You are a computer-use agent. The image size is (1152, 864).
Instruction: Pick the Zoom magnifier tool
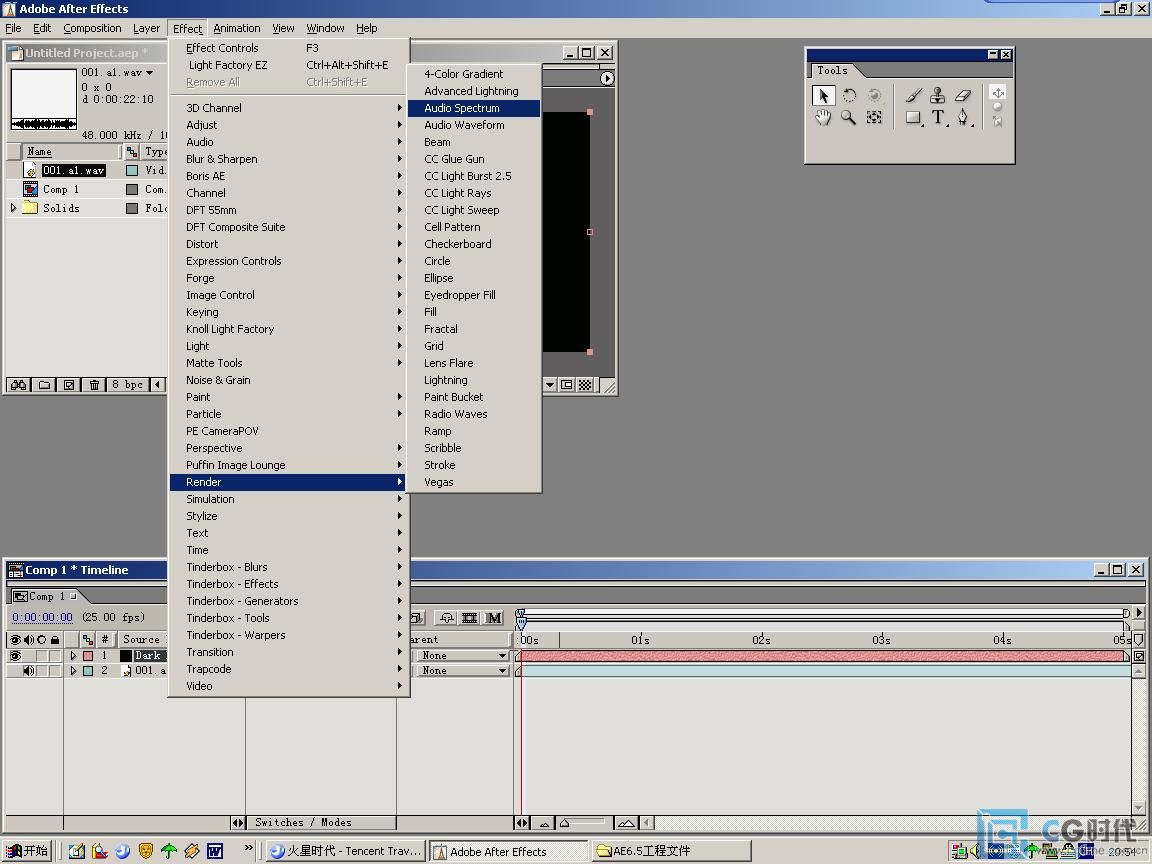849,118
